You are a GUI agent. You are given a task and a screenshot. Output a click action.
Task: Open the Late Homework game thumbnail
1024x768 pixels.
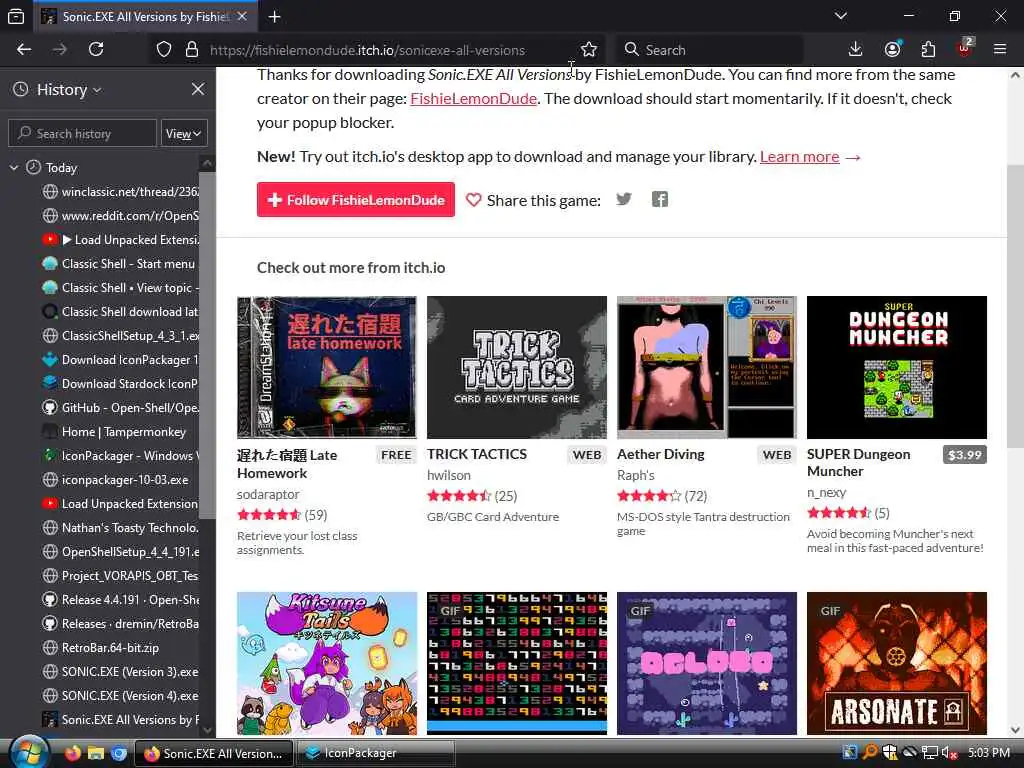pos(327,367)
